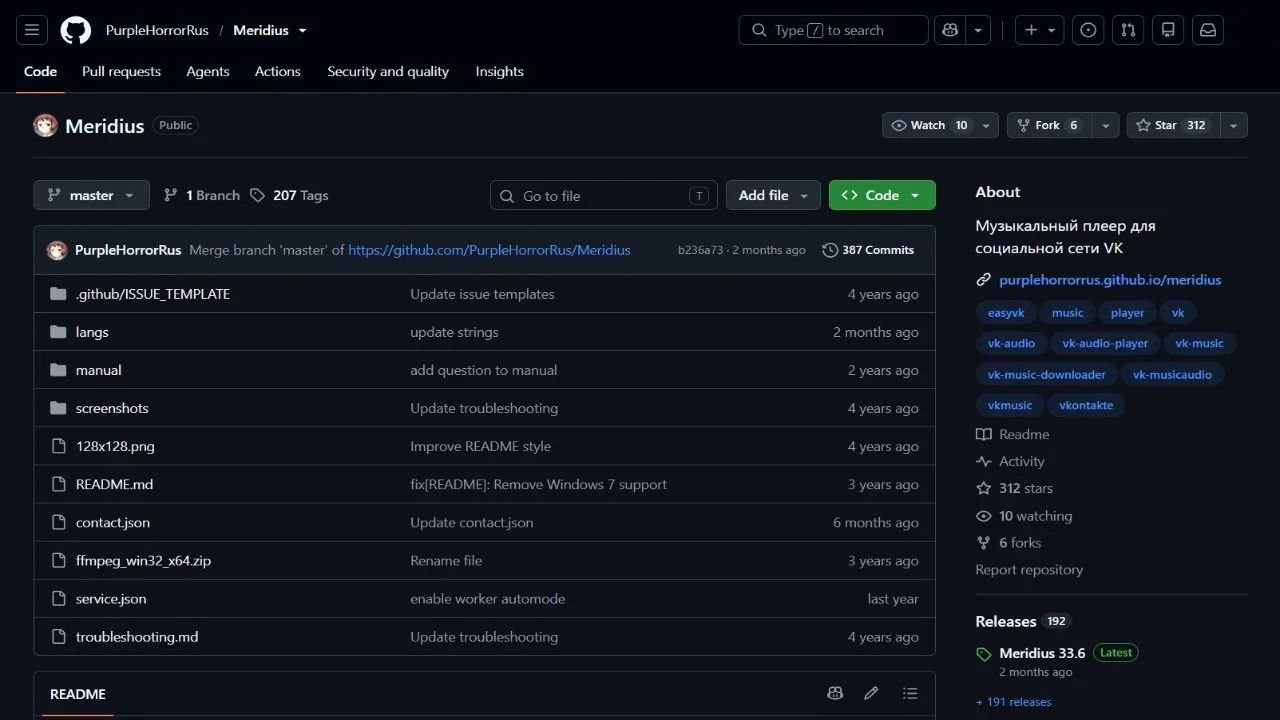The height and width of the screenshot is (720, 1280).
Task: Open the easyvk topic tag
Action: (x=1006, y=313)
